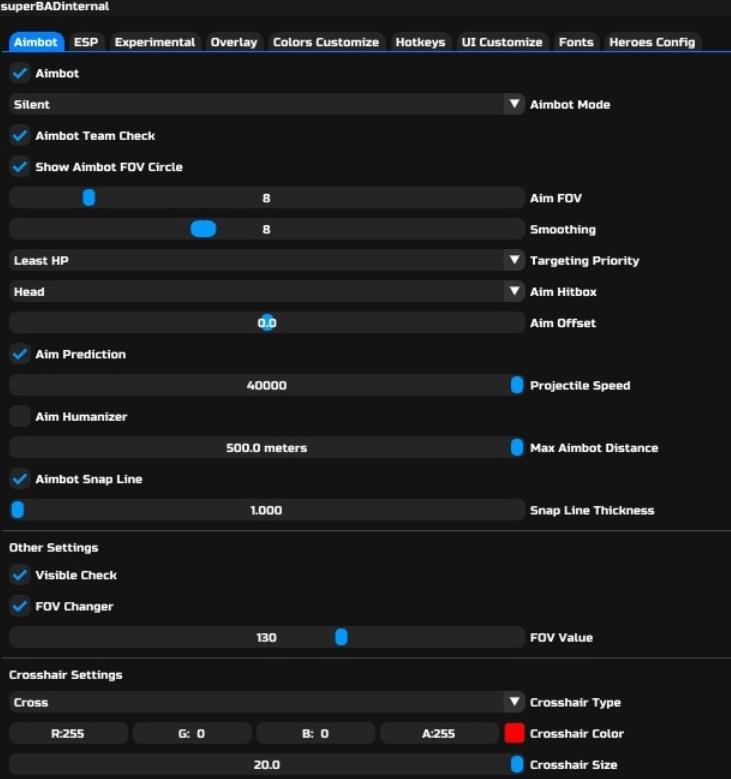Switch to the ESP tab
The height and width of the screenshot is (779, 731).
click(x=85, y=42)
